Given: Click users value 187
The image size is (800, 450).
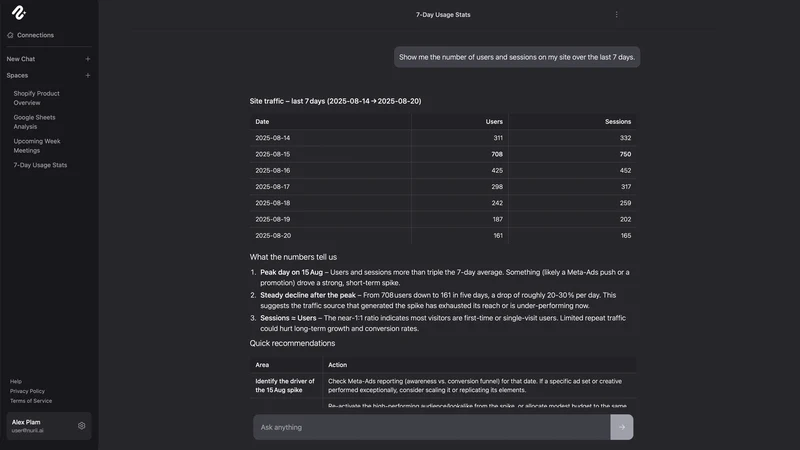Looking at the screenshot, I should [x=497, y=219].
